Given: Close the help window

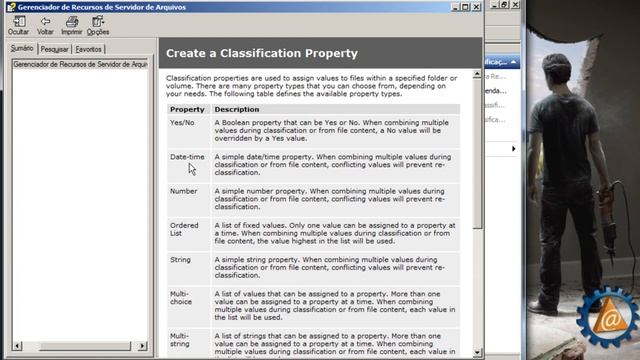Looking at the screenshot, I should 476,7.
